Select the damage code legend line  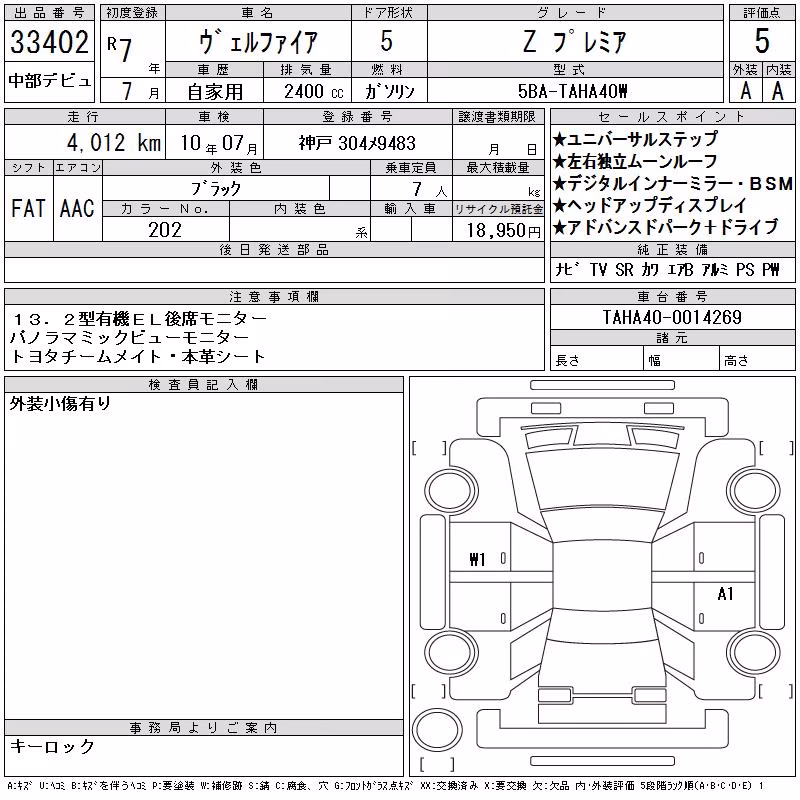point(385,787)
